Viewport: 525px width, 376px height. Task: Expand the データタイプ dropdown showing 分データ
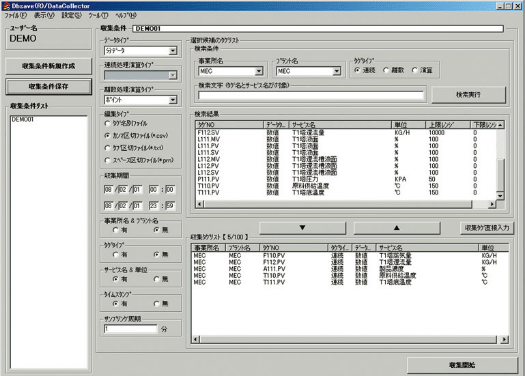point(173,51)
